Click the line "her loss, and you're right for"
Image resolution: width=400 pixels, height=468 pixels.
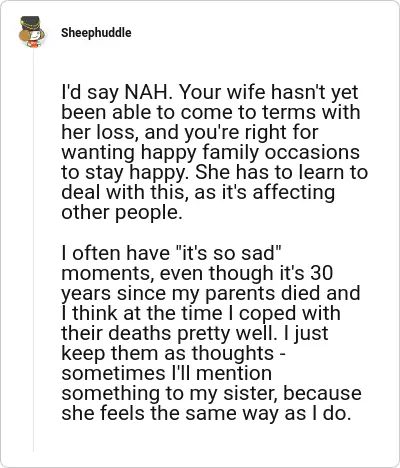(190, 132)
